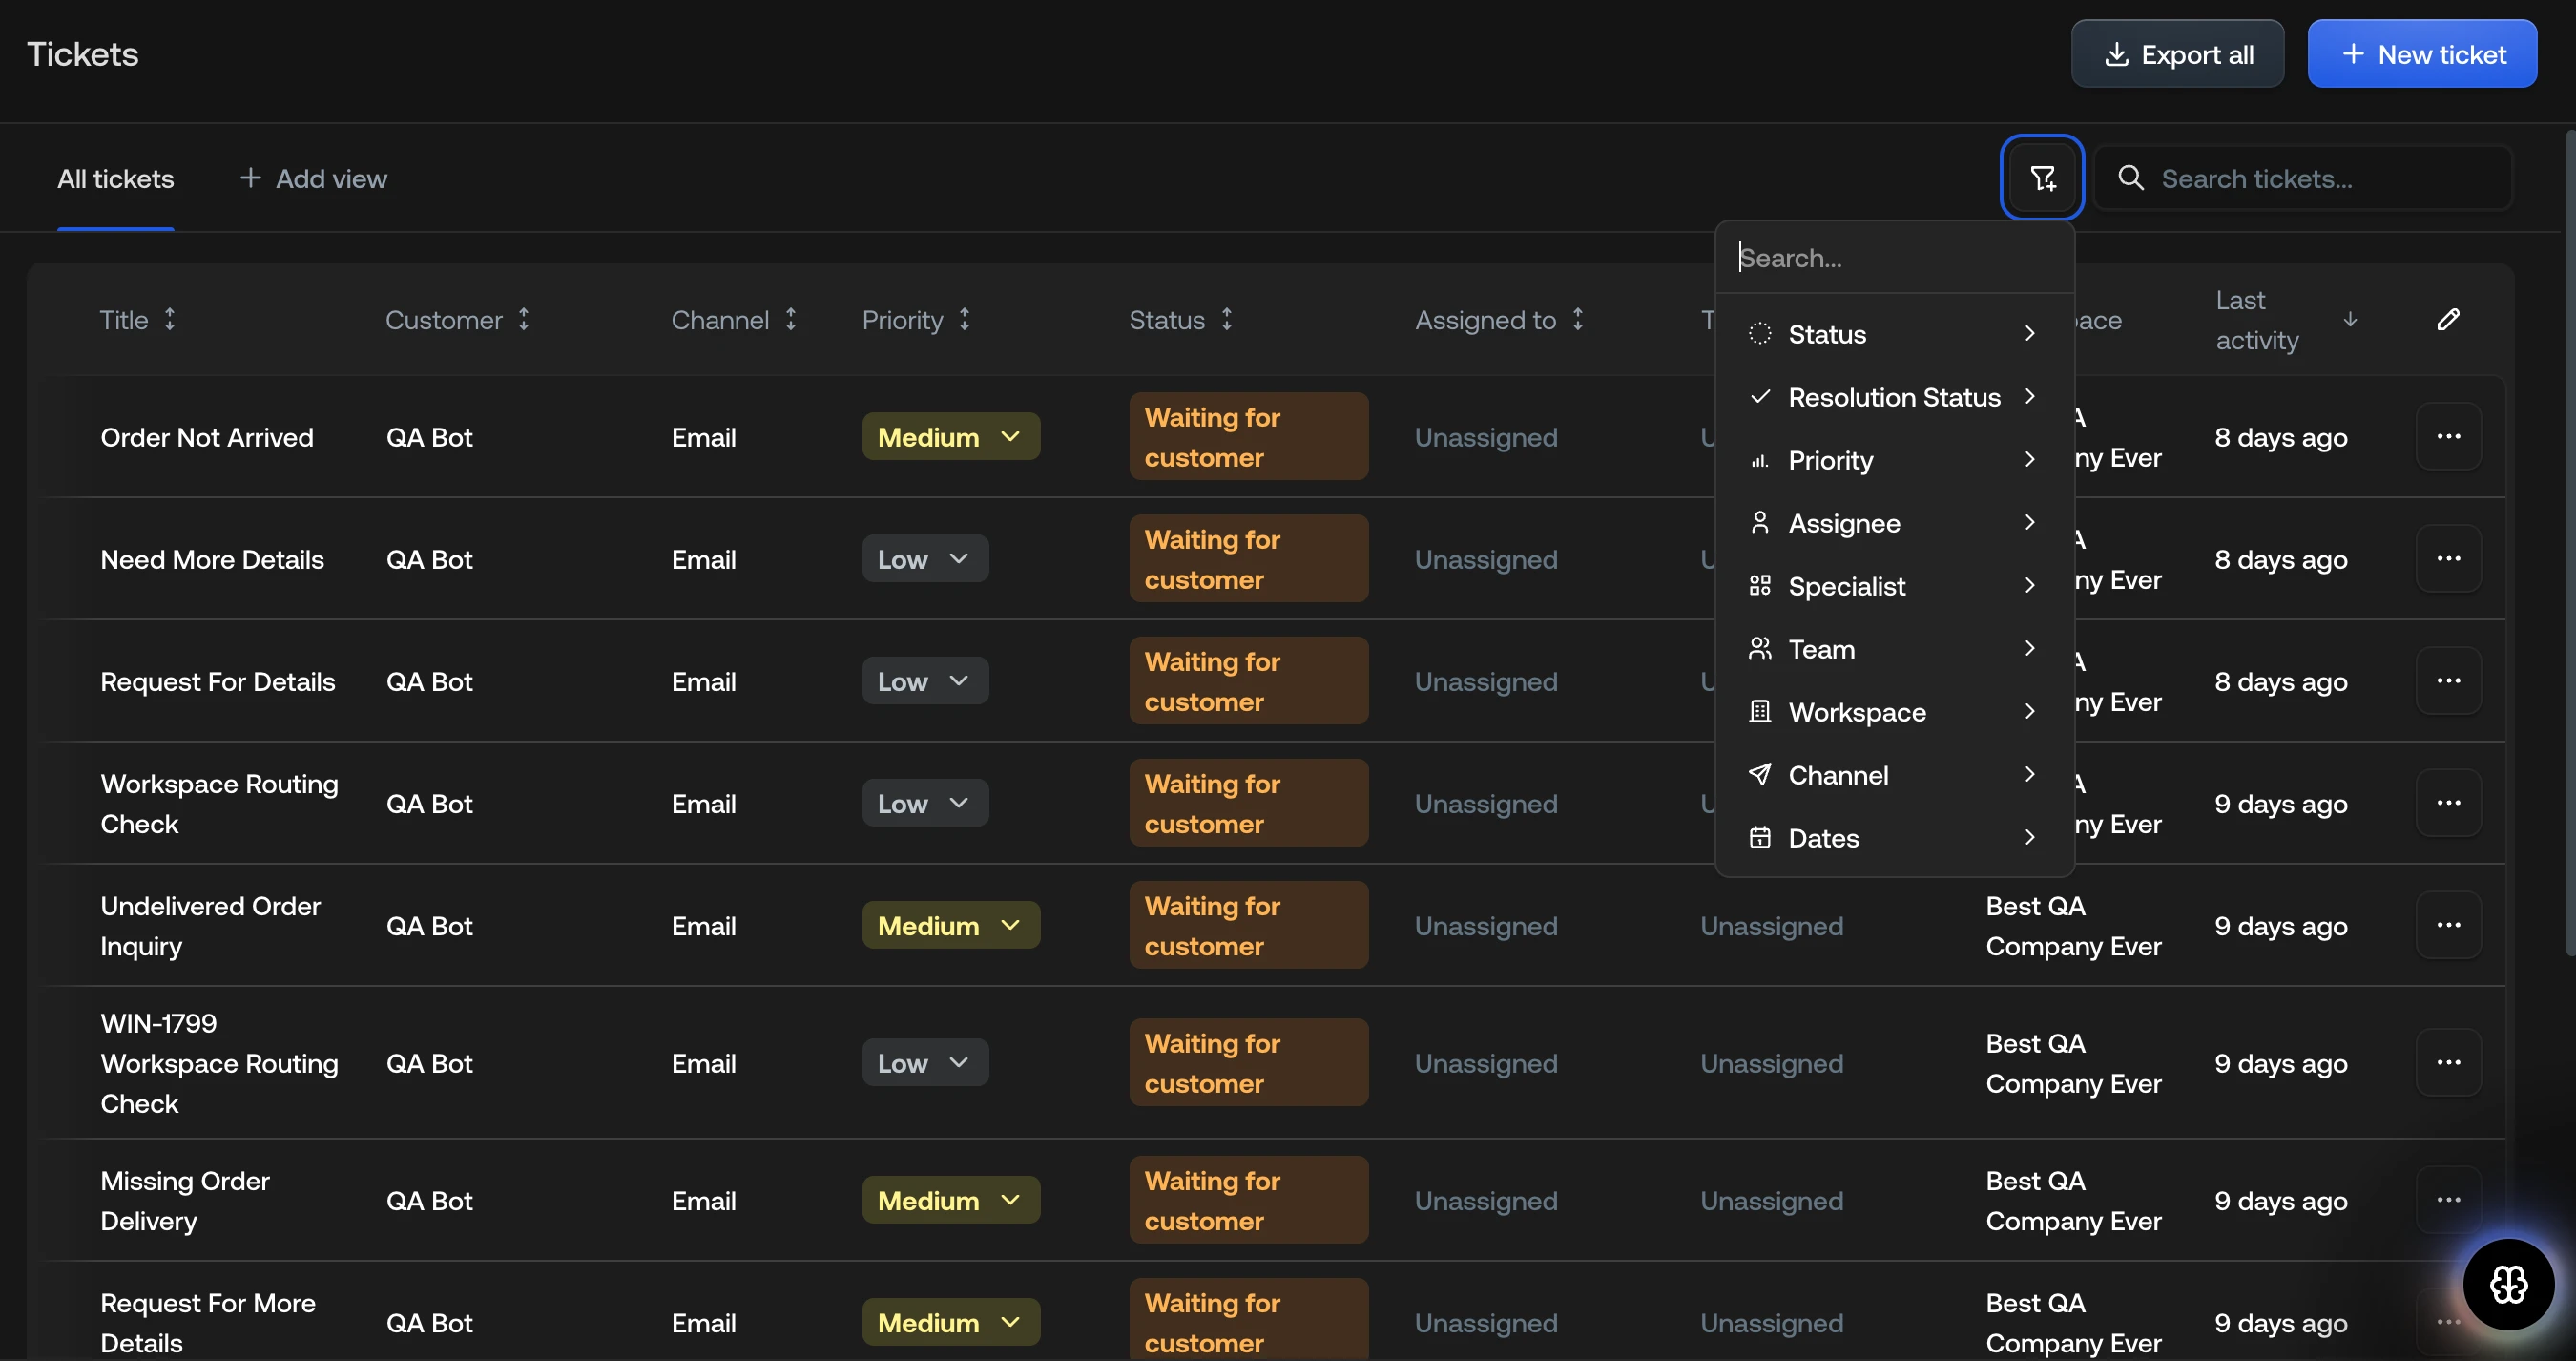Open actions menu for Undelivered Order Inquiry
Image resolution: width=2576 pixels, height=1361 pixels.
(2448, 925)
